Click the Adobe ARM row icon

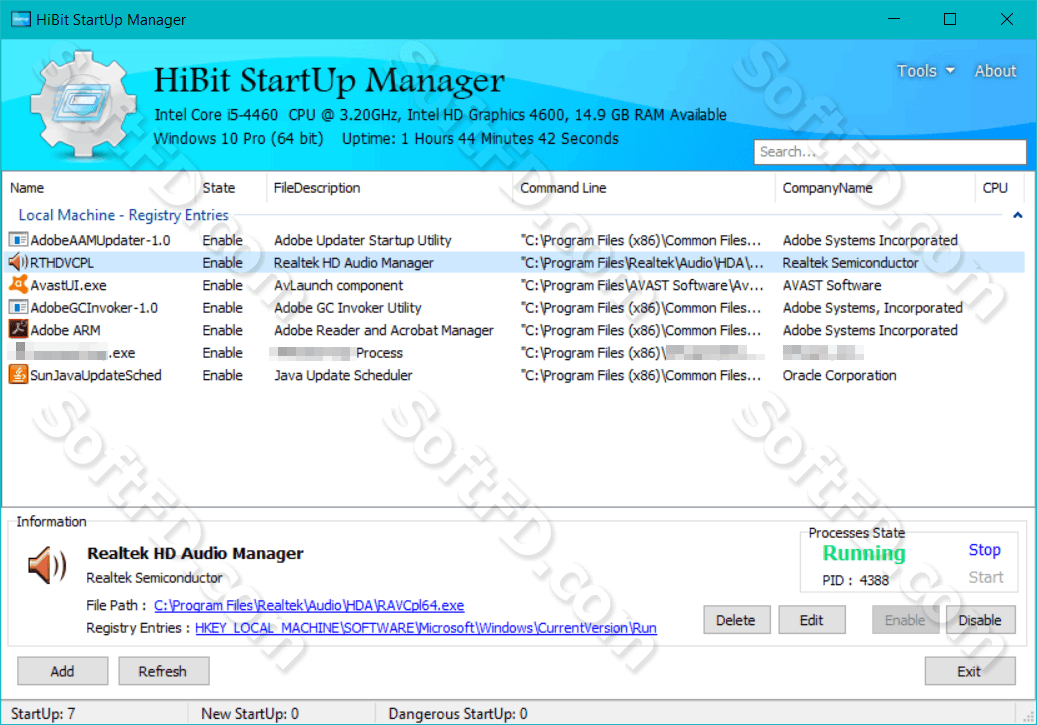pyautogui.click(x=18, y=330)
